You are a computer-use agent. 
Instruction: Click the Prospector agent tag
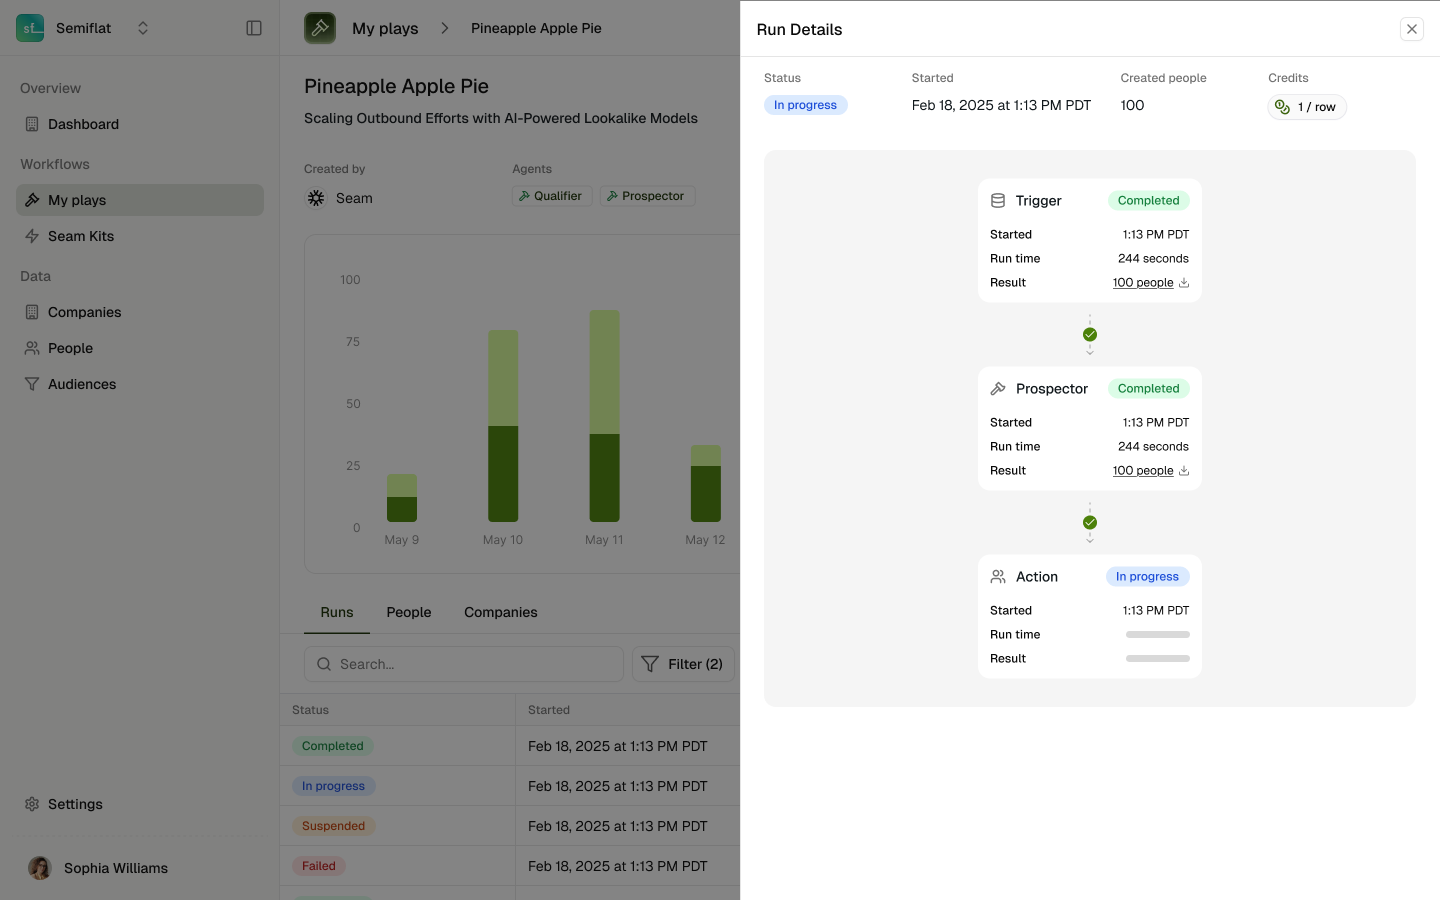pos(647,196)
